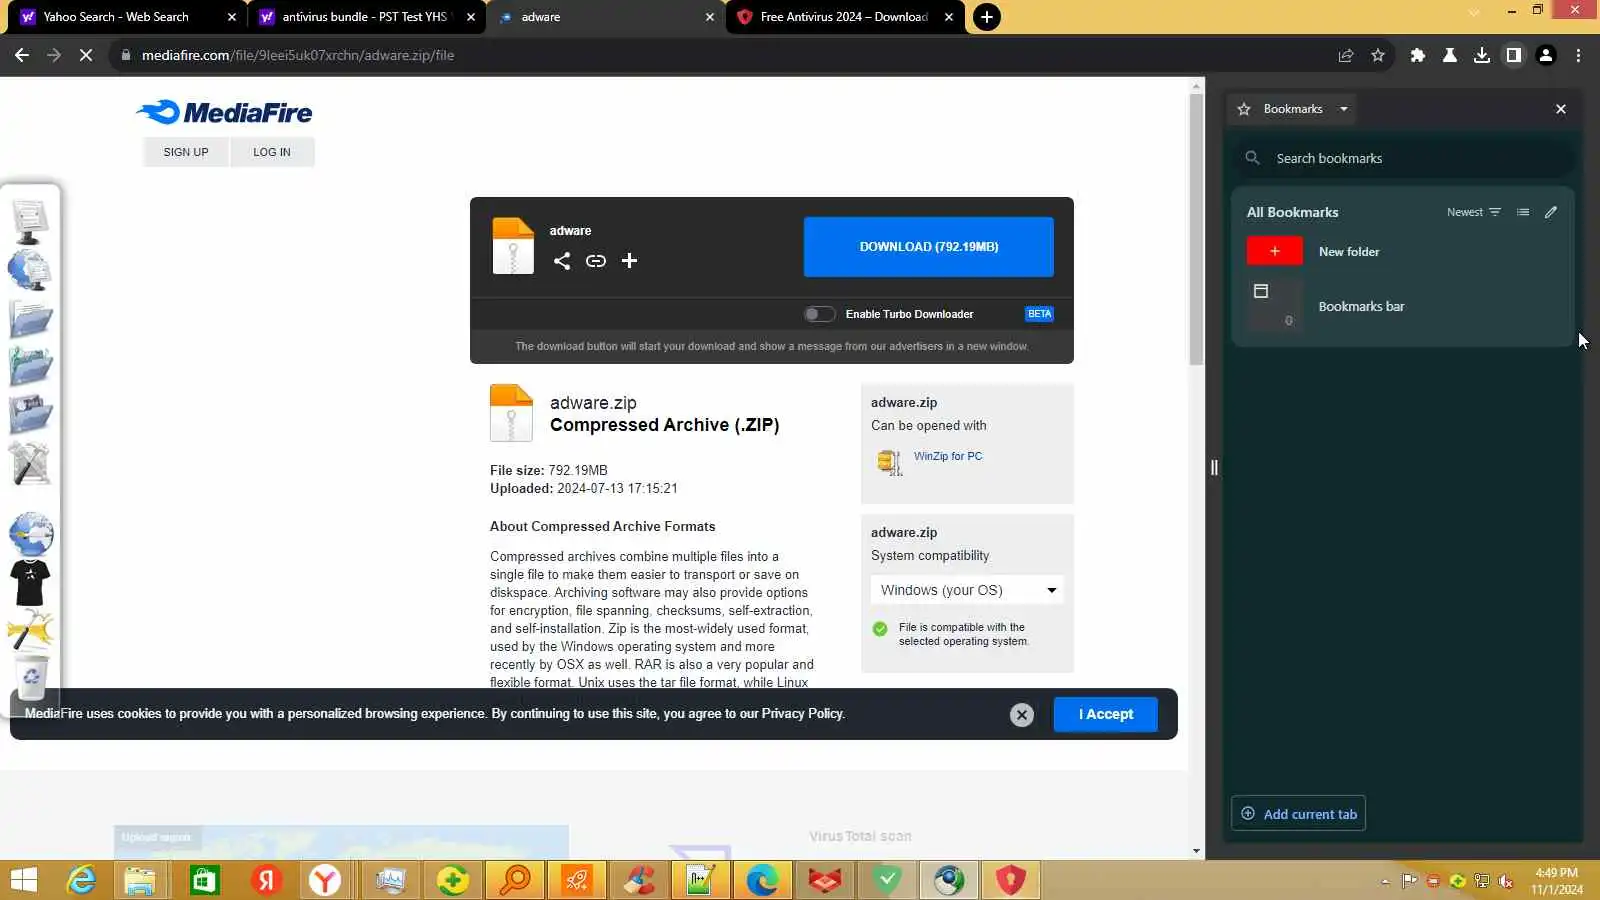Click the share page icon in address bar
Screen dimensions: 1600x900
coord(1346,55)
